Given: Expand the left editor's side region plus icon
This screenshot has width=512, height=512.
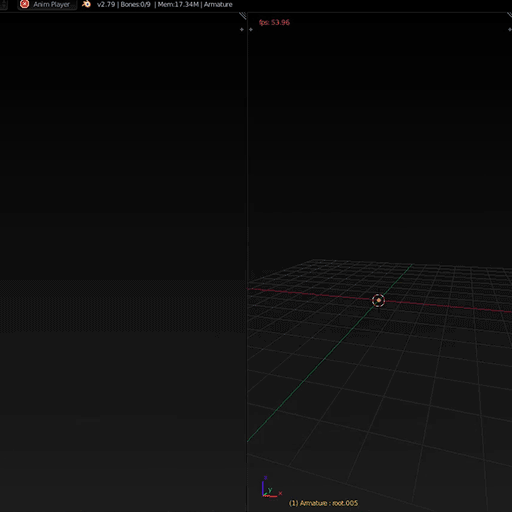Looking at the screenshot, I should pos(242,30).
